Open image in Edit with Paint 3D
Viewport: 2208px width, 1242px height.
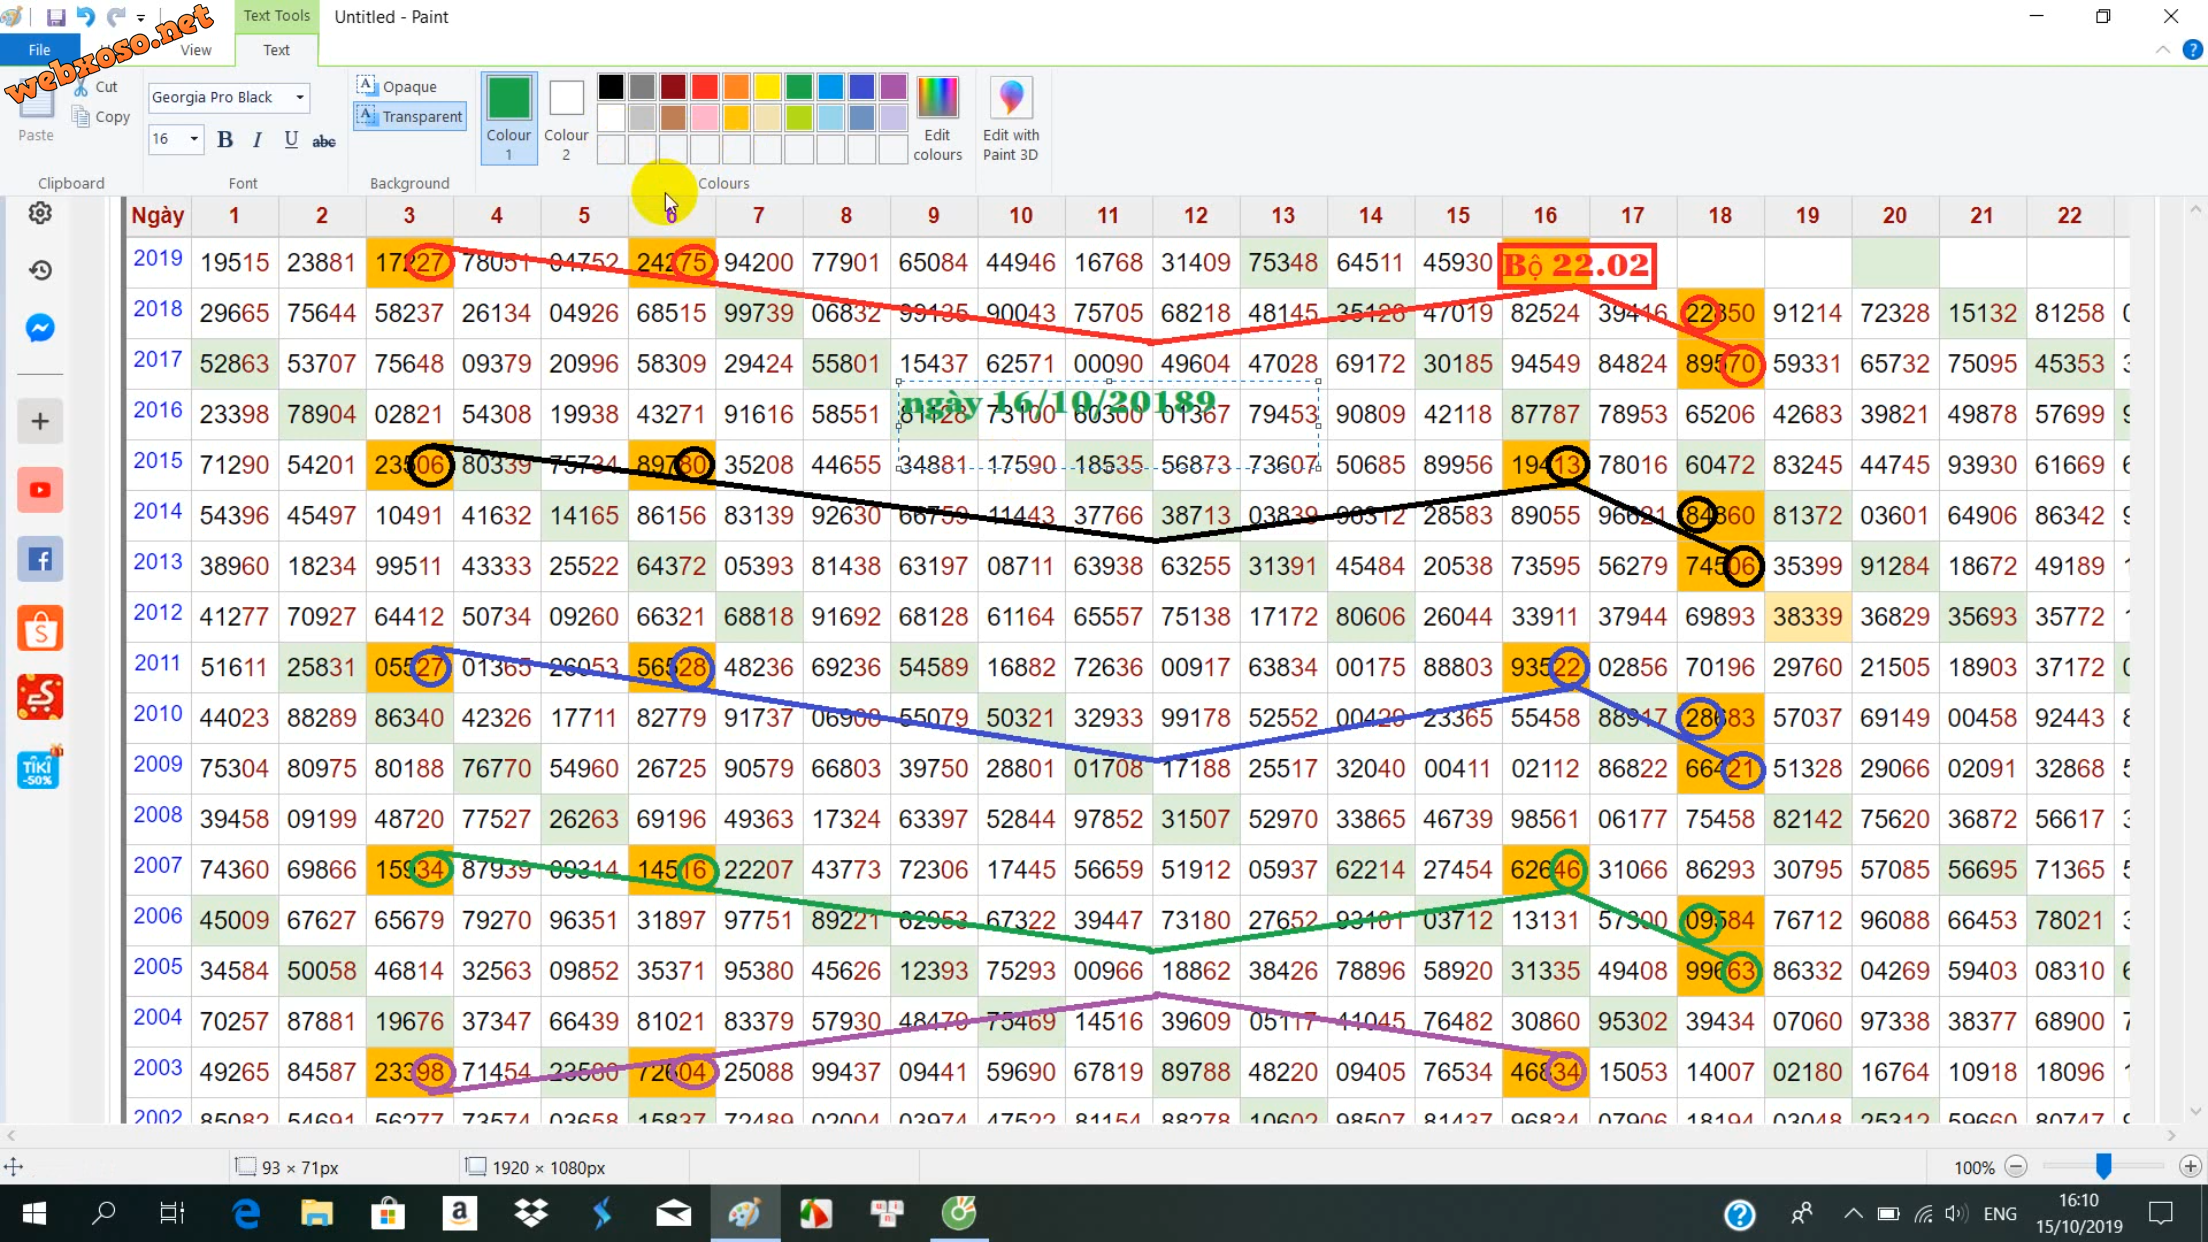1011,117
